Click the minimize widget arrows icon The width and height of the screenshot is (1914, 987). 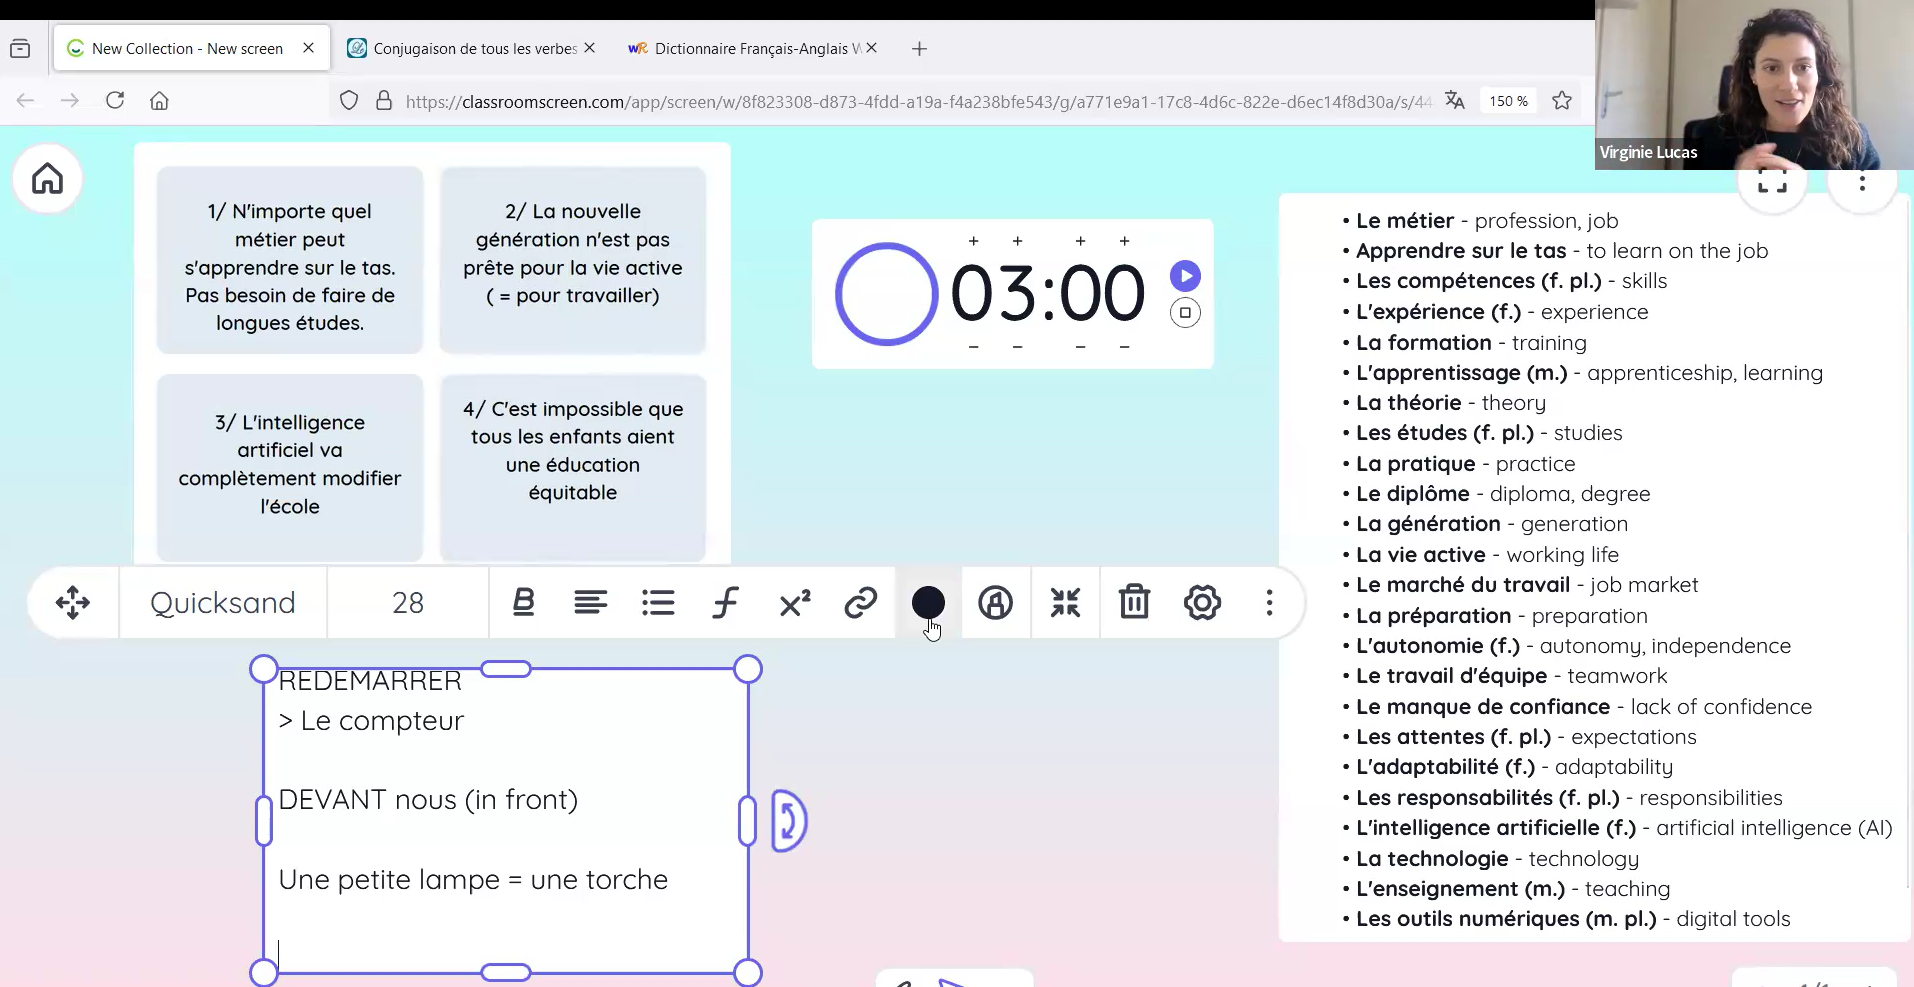click(x=1065, y=603)
